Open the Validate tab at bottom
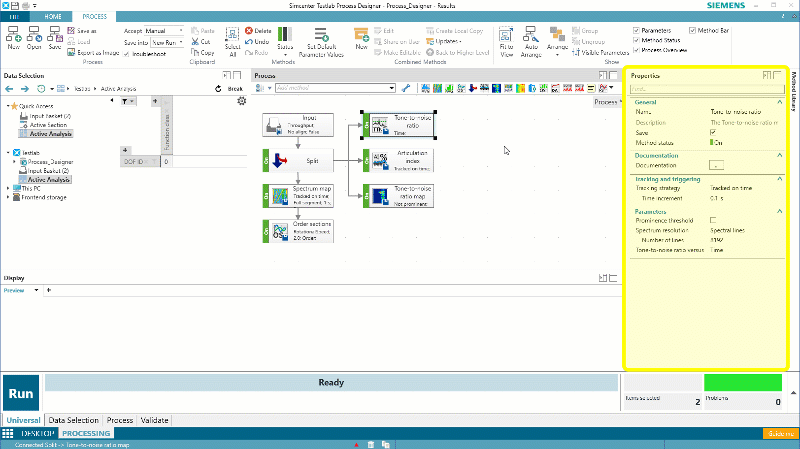This screenshot has height=449, width=800. coord(154,420)
